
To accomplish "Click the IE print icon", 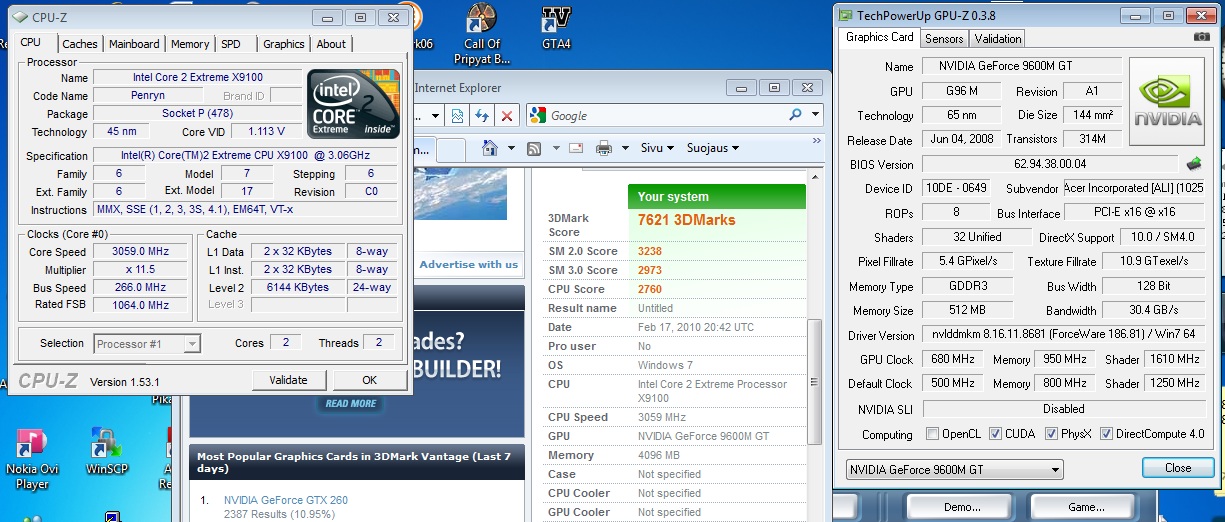I will tap(603, 148).
